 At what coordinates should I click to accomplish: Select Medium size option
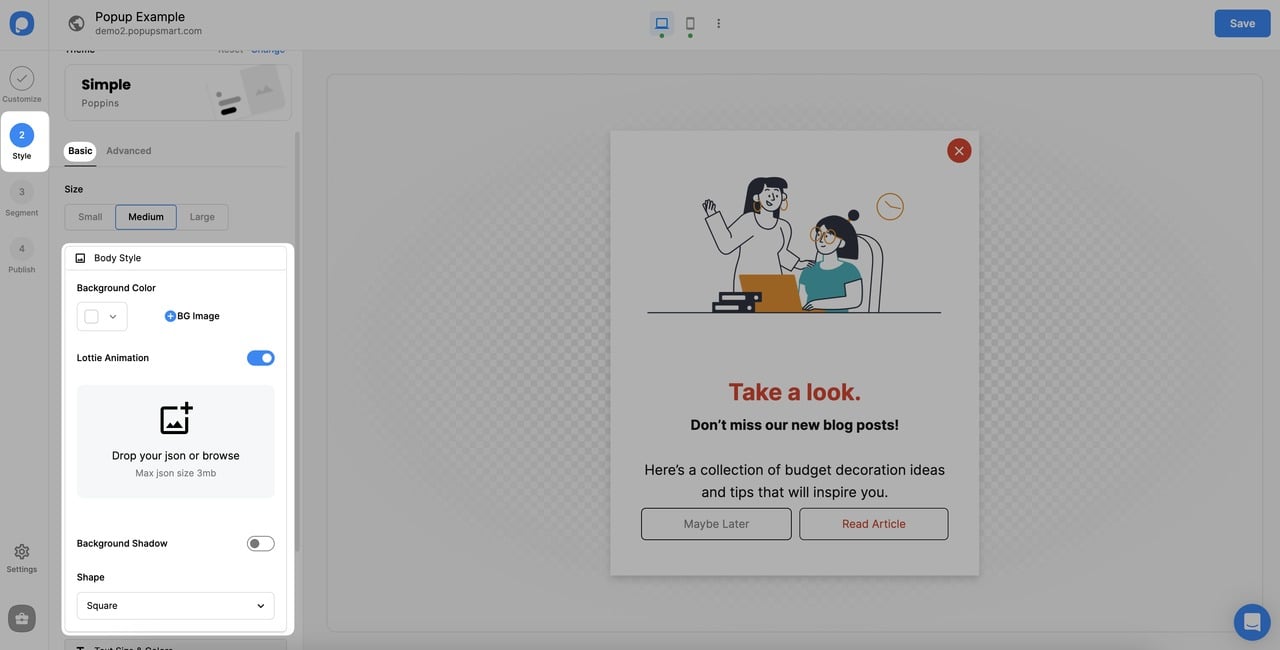click(146, 217)
